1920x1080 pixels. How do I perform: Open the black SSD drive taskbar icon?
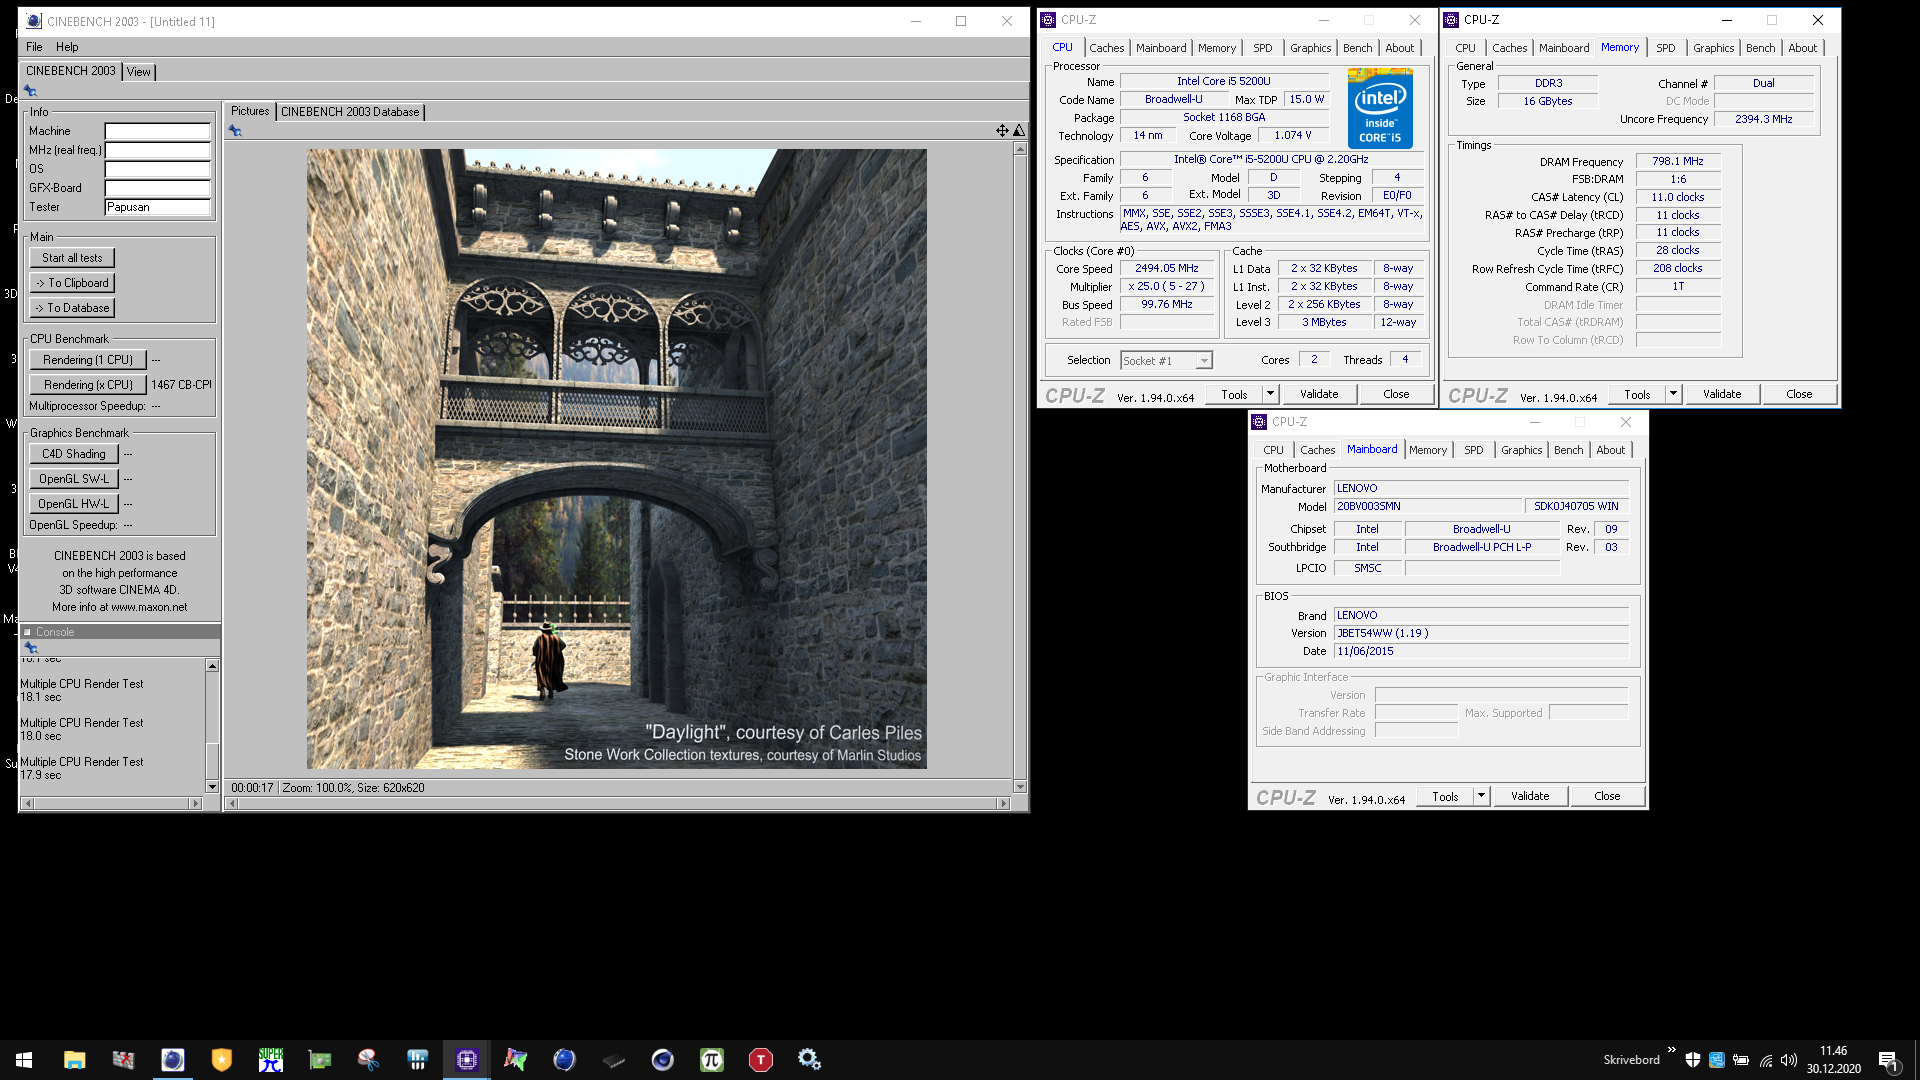tap(614, 1060)
